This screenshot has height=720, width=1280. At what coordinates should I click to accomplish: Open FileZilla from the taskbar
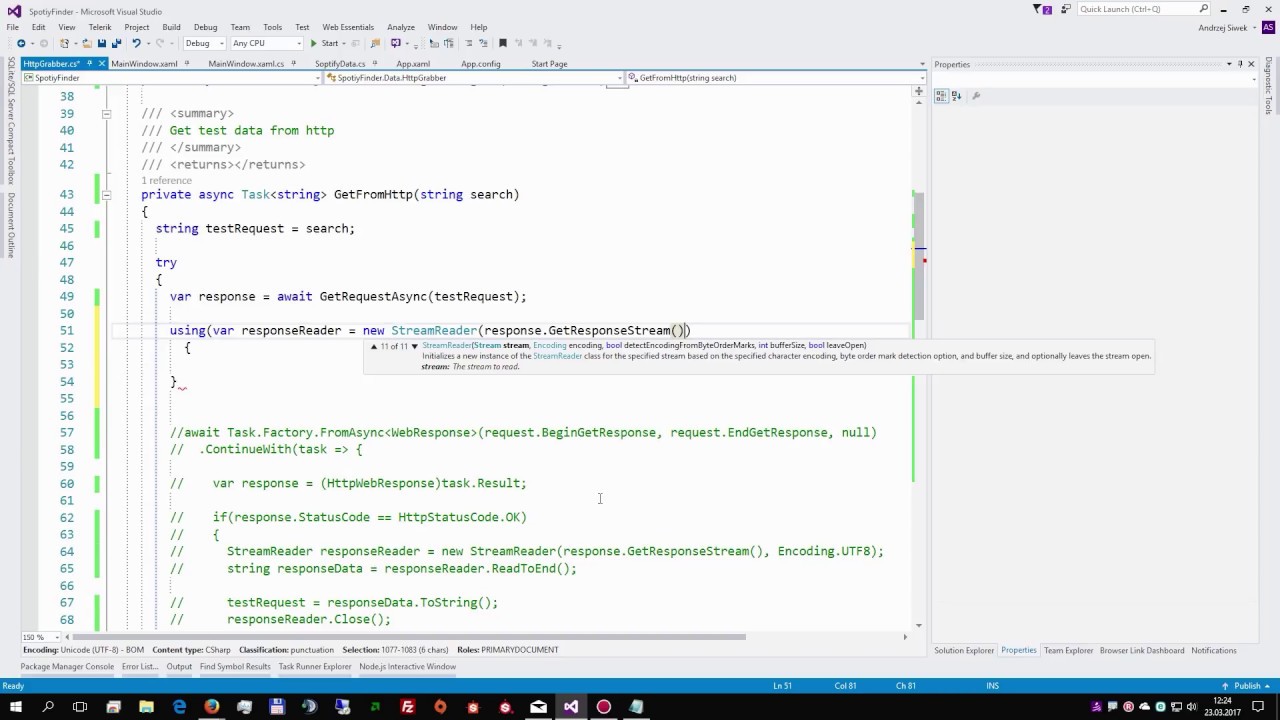408,707
